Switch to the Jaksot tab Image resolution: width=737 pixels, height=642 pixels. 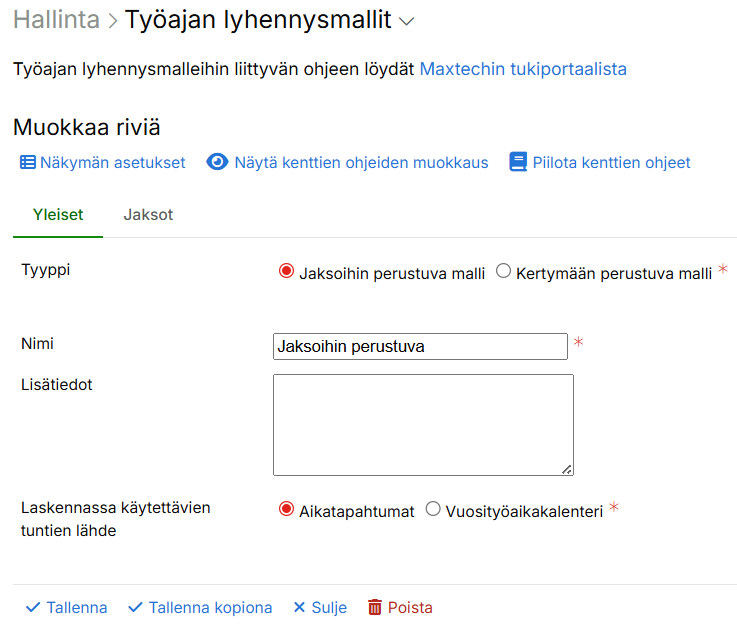pos(148,215)
